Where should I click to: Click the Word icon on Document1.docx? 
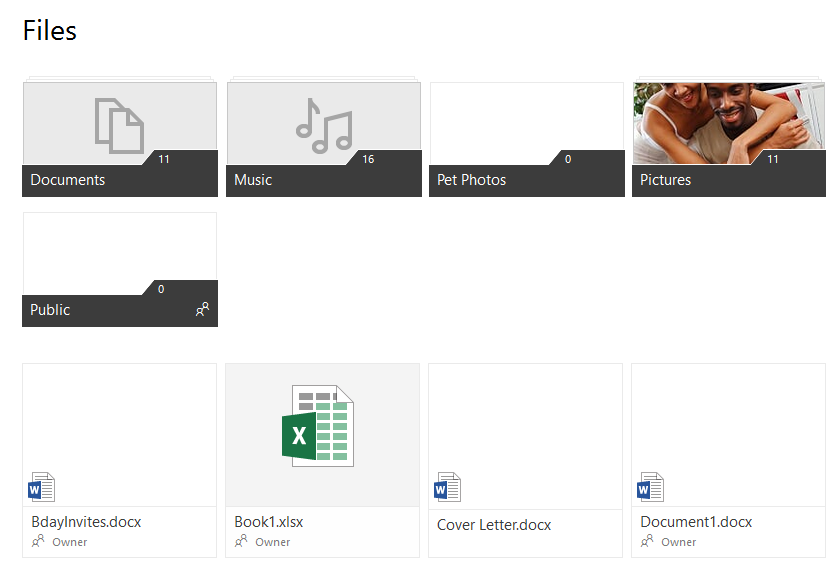click(650, 488)
